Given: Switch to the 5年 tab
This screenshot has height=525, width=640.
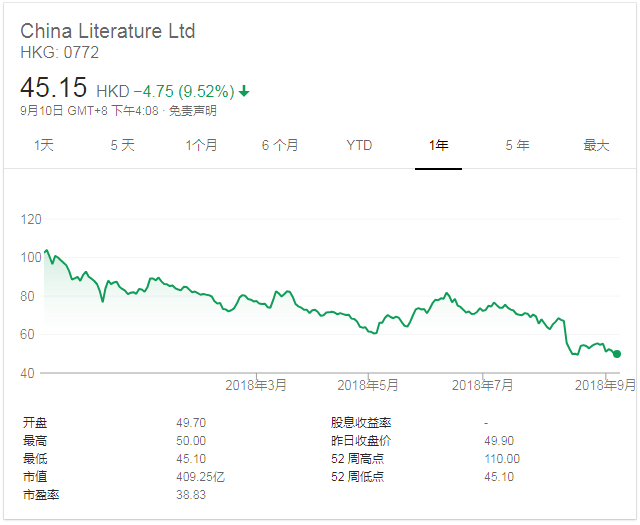Looking at the screenshot, I should pyautogui.click(x=517, y=145).
